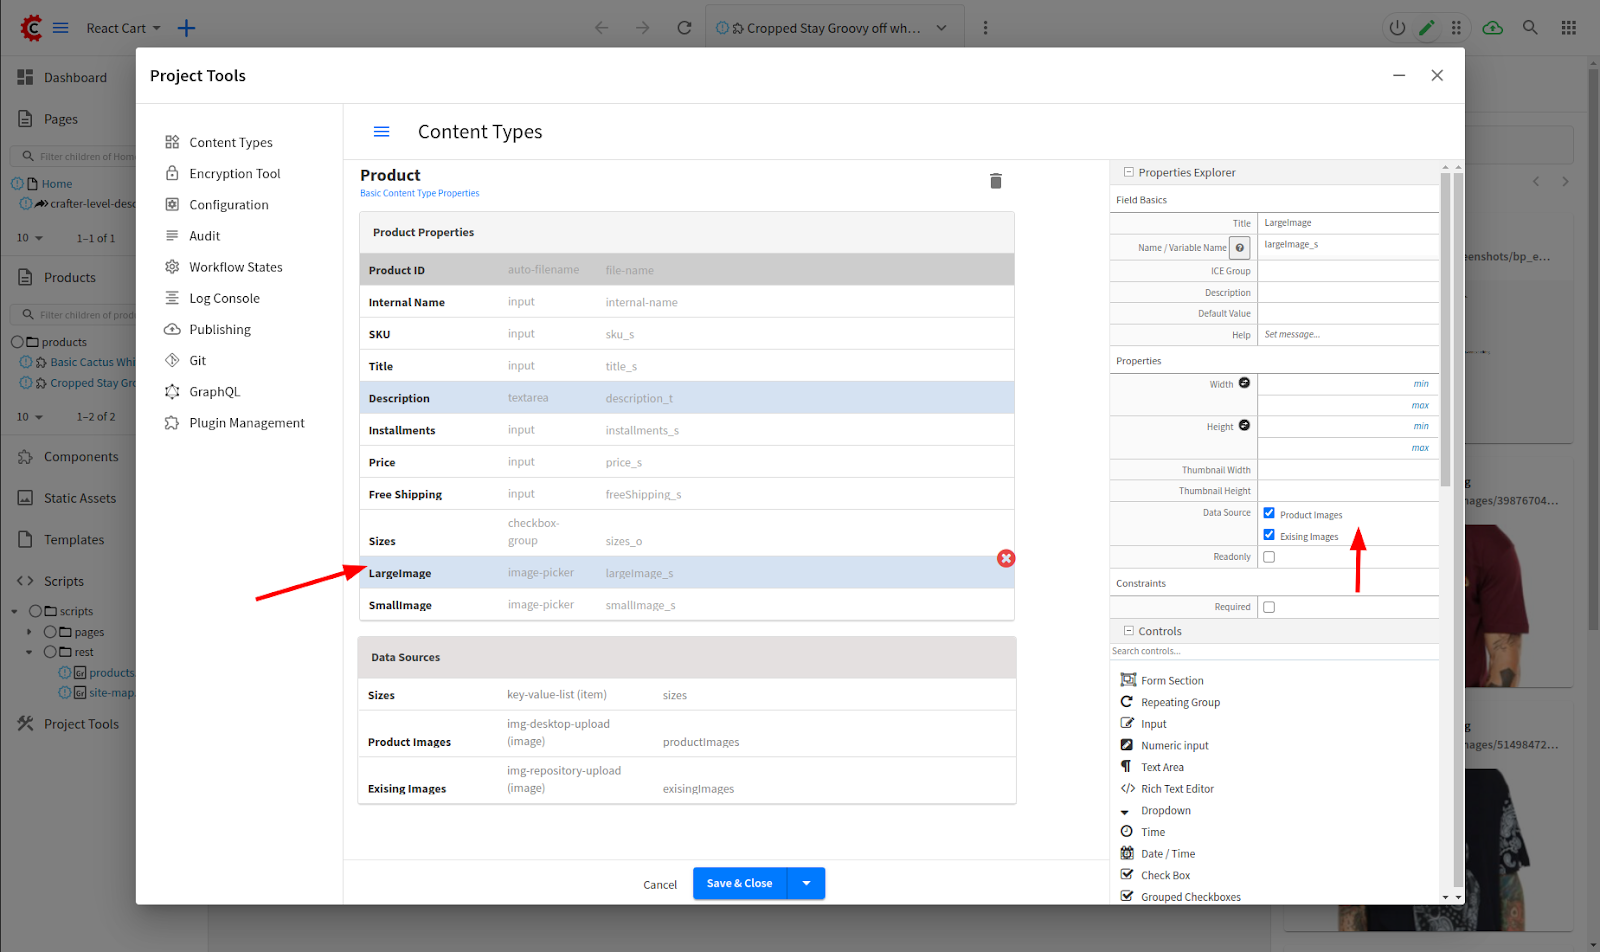Open Basic Content Type Properties link
The image size is (1600, 952).
click(x=419, y=194)
